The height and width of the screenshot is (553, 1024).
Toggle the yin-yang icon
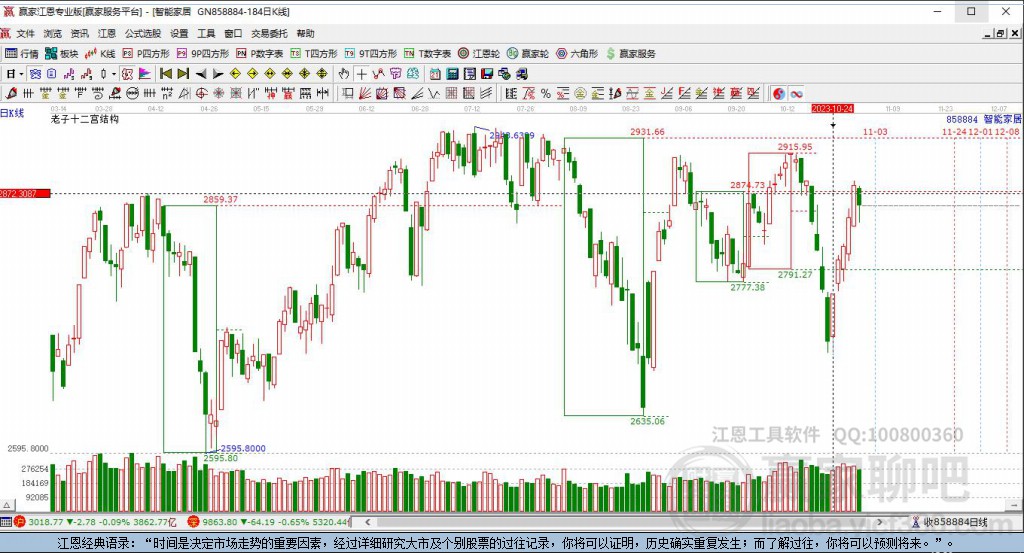coord(778,93)
